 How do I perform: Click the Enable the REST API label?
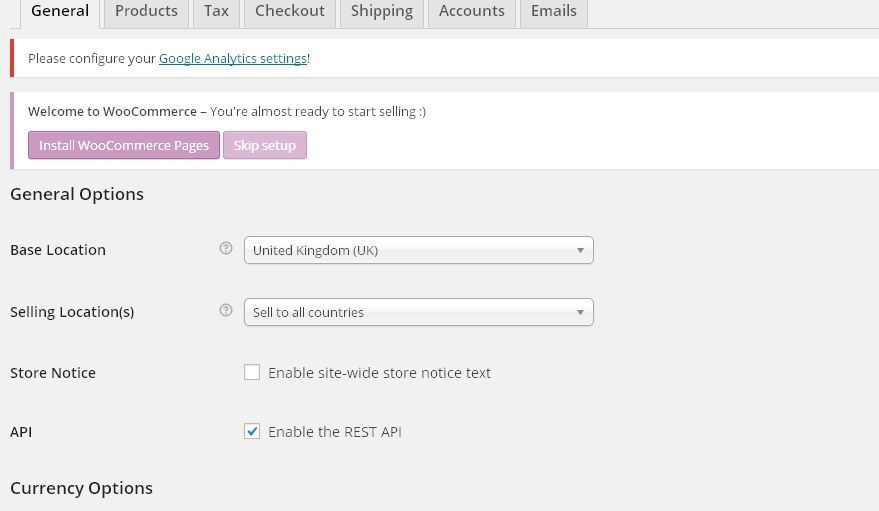click(335, 431)
